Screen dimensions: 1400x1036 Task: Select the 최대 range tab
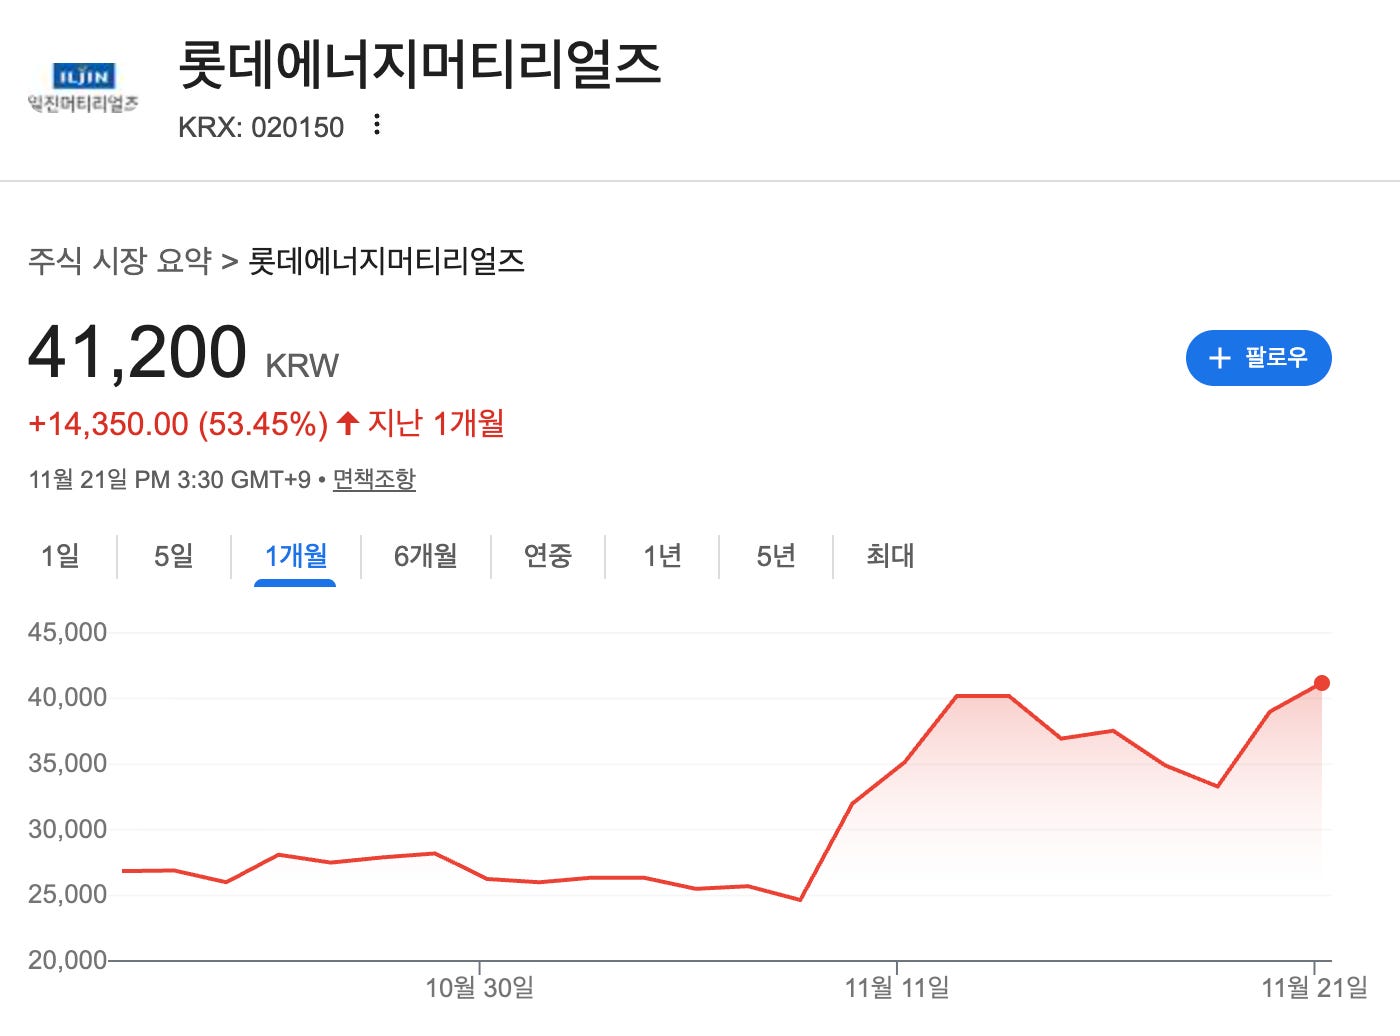pos(890,556)
